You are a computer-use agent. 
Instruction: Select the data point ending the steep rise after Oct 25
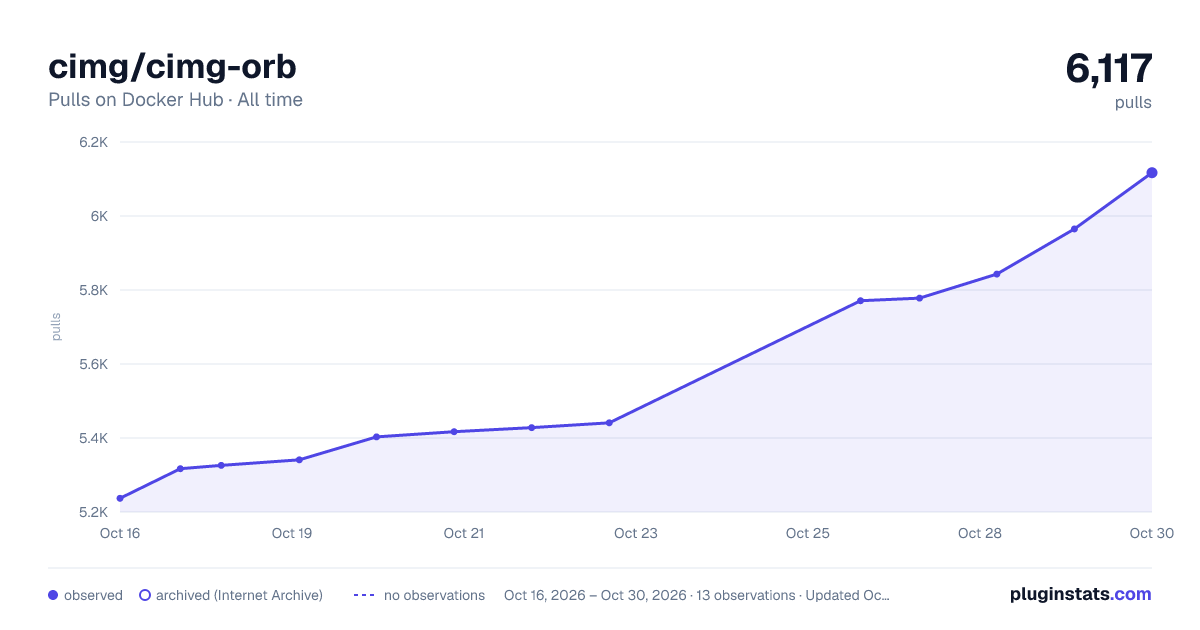(x=860, y=301)
